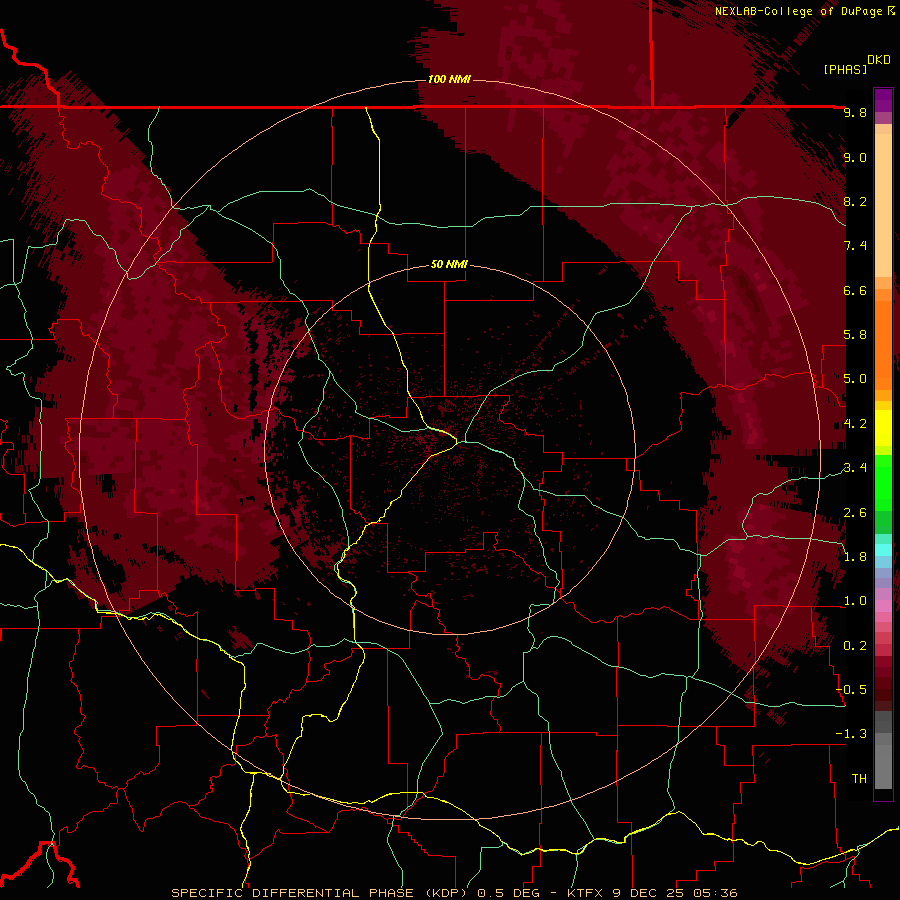Click the 8.2 legend value
The width and height of the screenshot is (900, 900).
[855, 201]
